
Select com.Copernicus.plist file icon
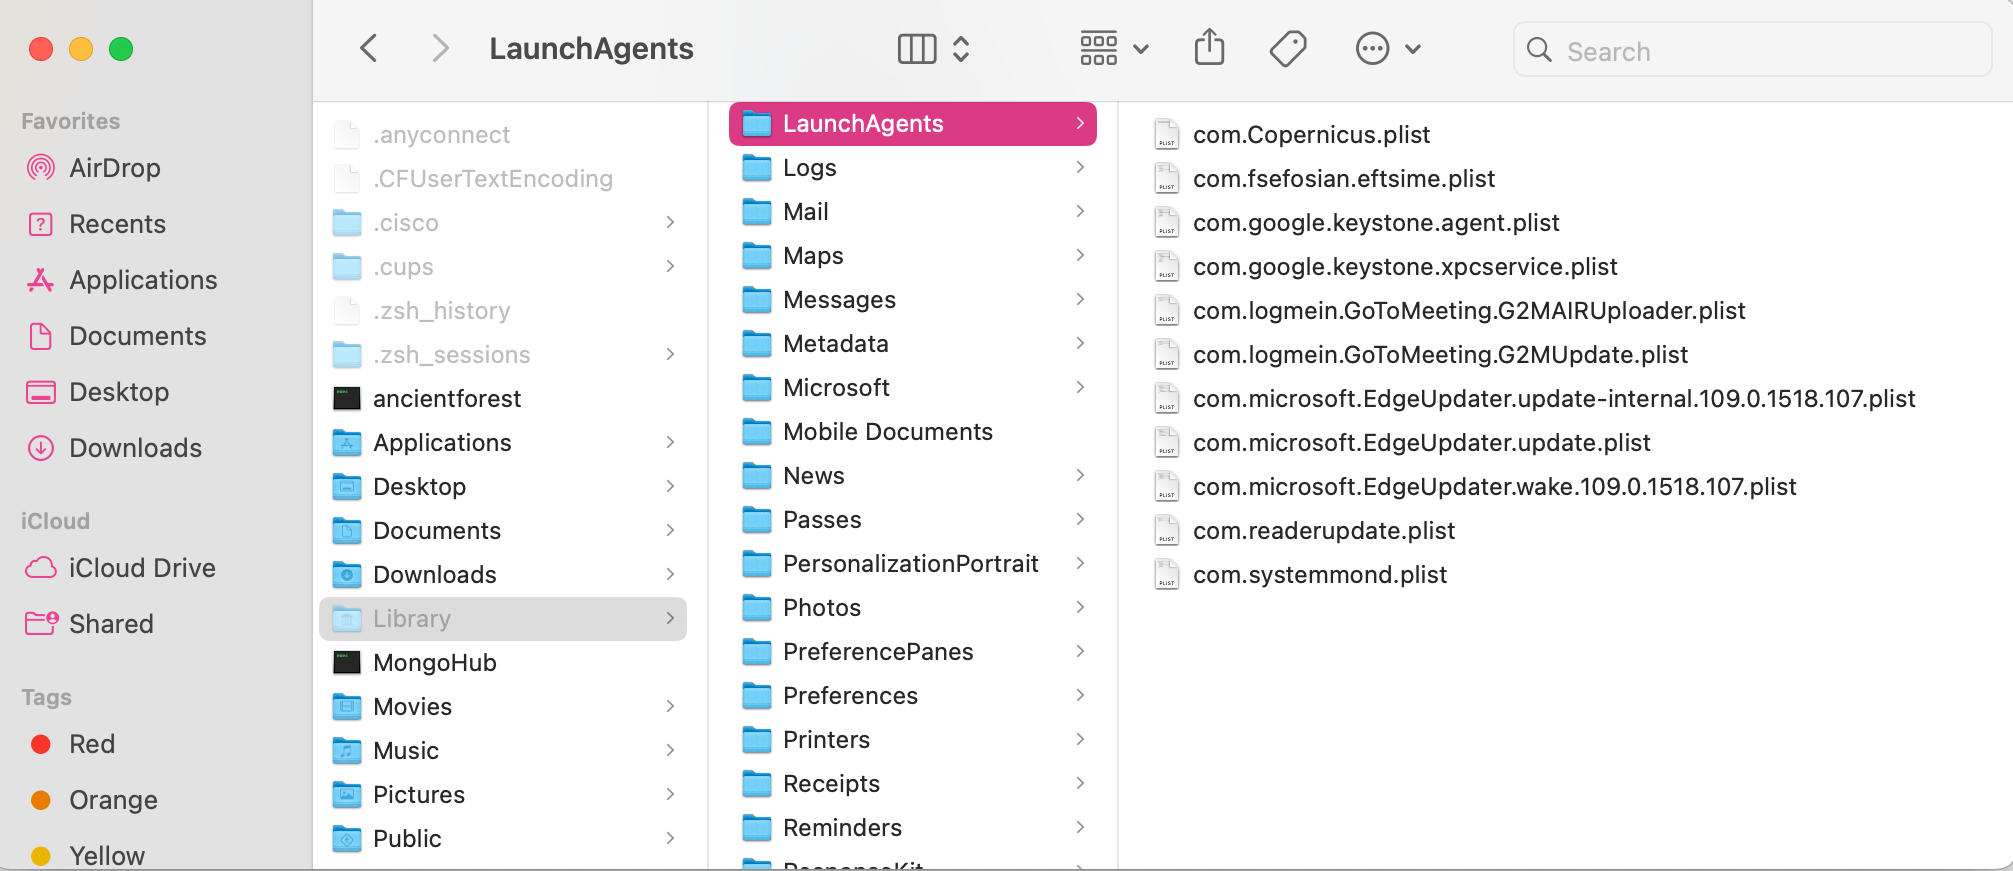point(1166,135)
